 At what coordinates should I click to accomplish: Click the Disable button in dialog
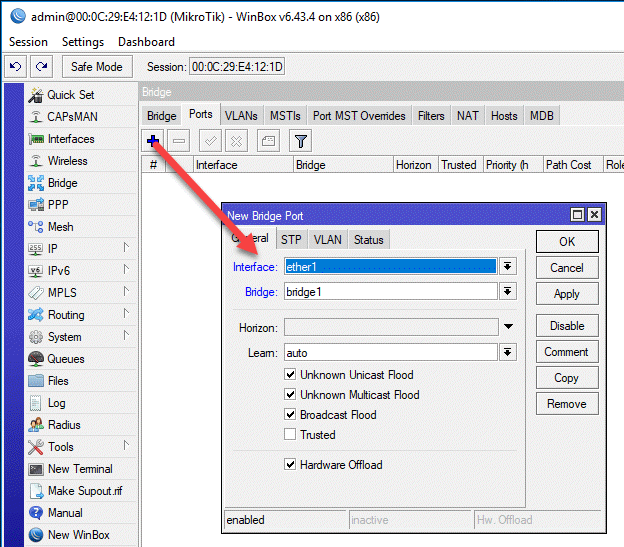pos(567,325)
